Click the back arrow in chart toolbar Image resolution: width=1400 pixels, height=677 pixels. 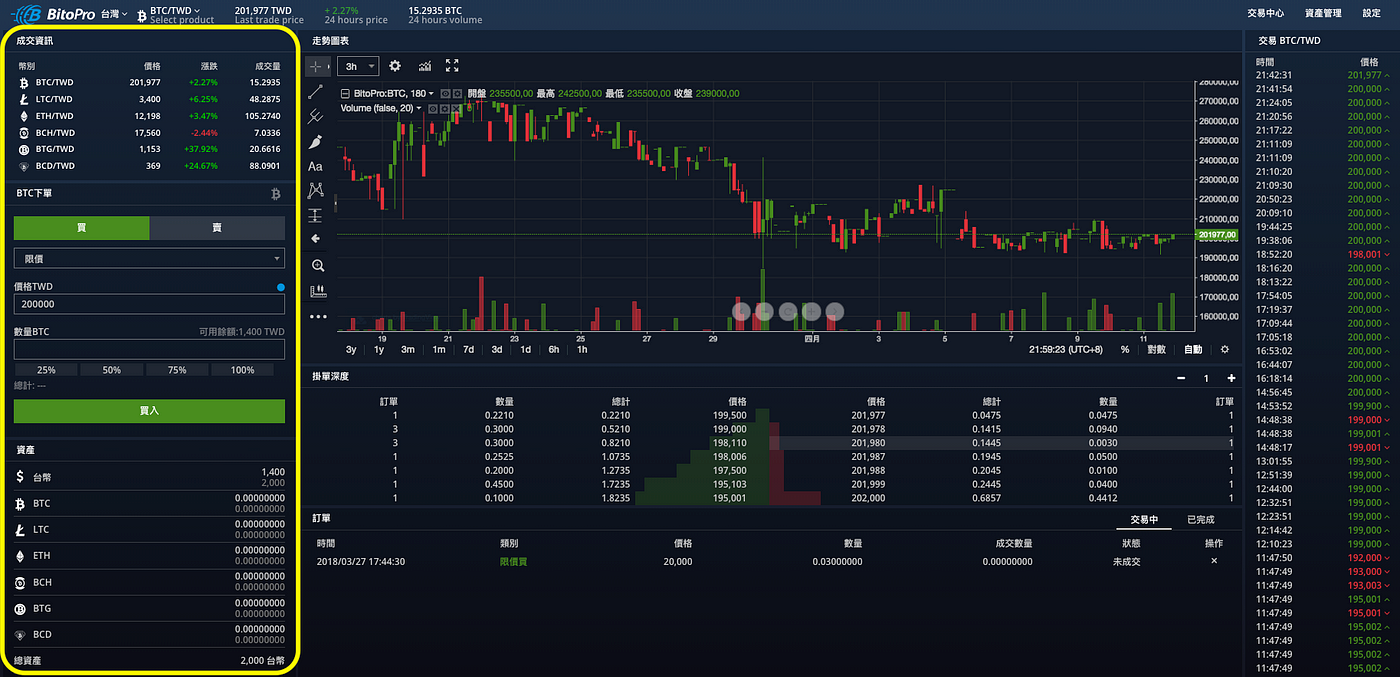tap(316, 239)
